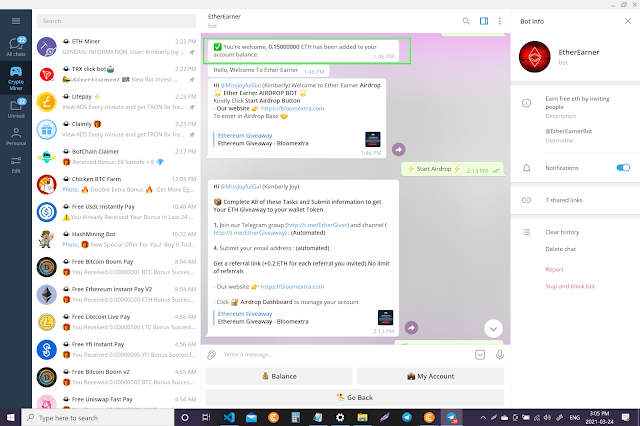
Task: Click the chat list Search field
Action: point(116,21)
